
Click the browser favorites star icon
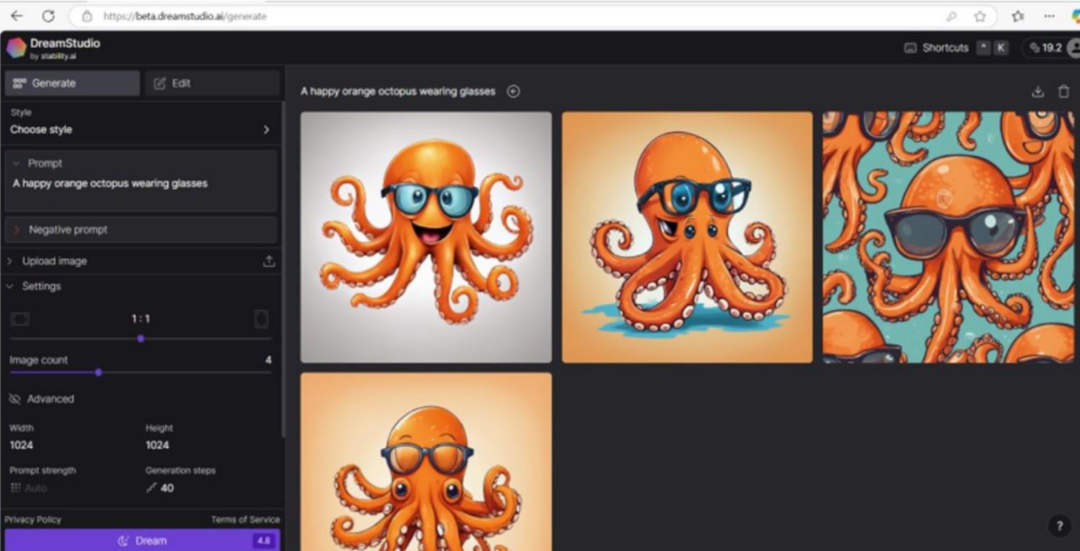(x=980, y=16)
